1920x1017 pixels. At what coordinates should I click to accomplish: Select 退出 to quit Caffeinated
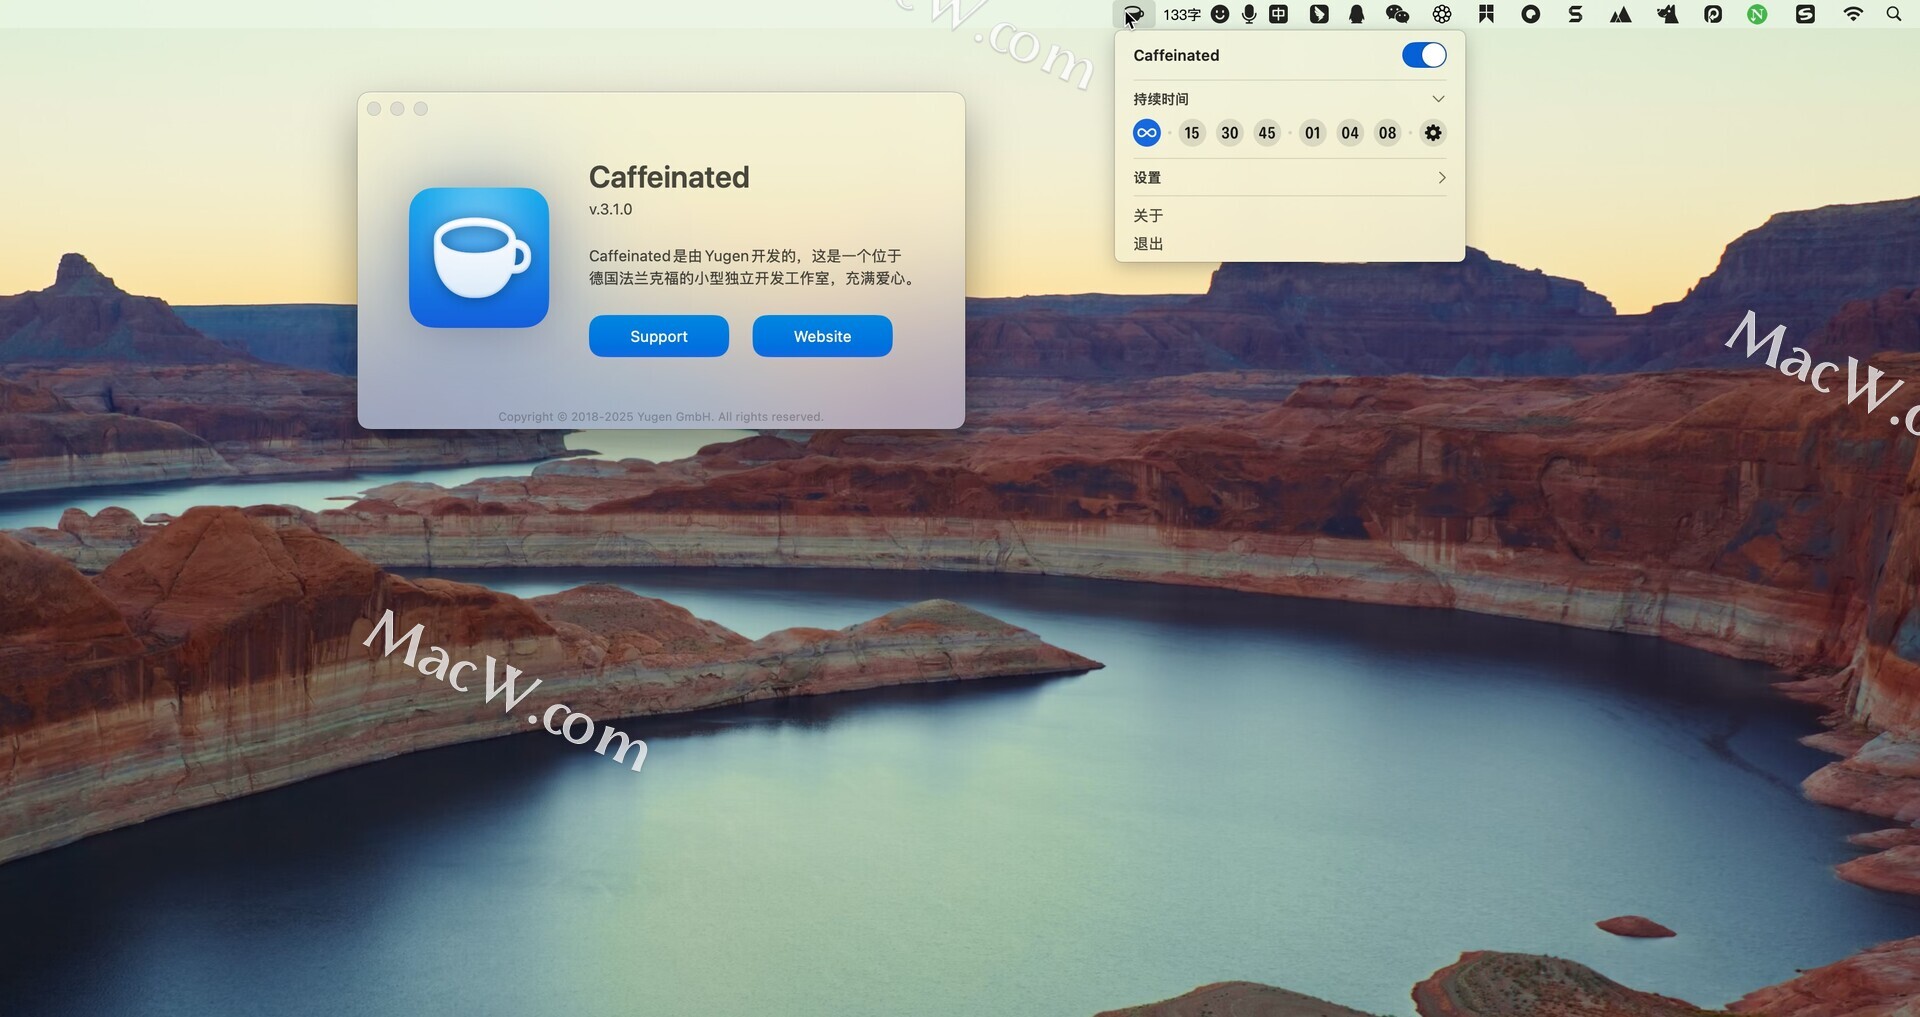[x=1148, y=244]
